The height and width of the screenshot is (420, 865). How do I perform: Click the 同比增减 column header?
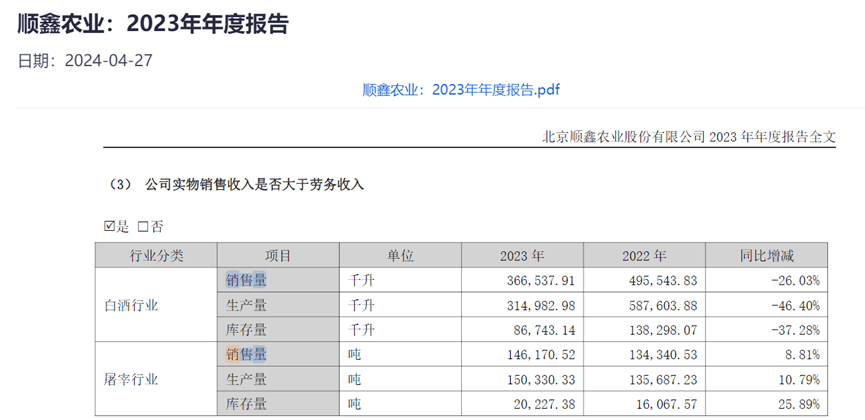click(x=766, y=256)
